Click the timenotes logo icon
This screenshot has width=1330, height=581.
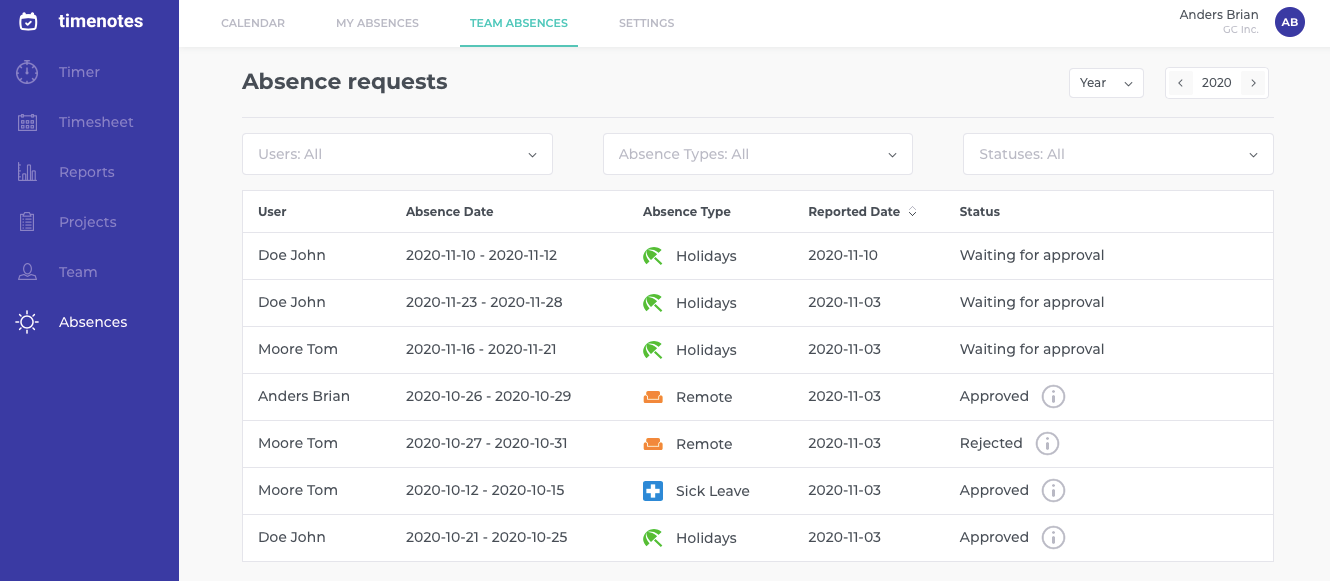(x=28, y=21)
